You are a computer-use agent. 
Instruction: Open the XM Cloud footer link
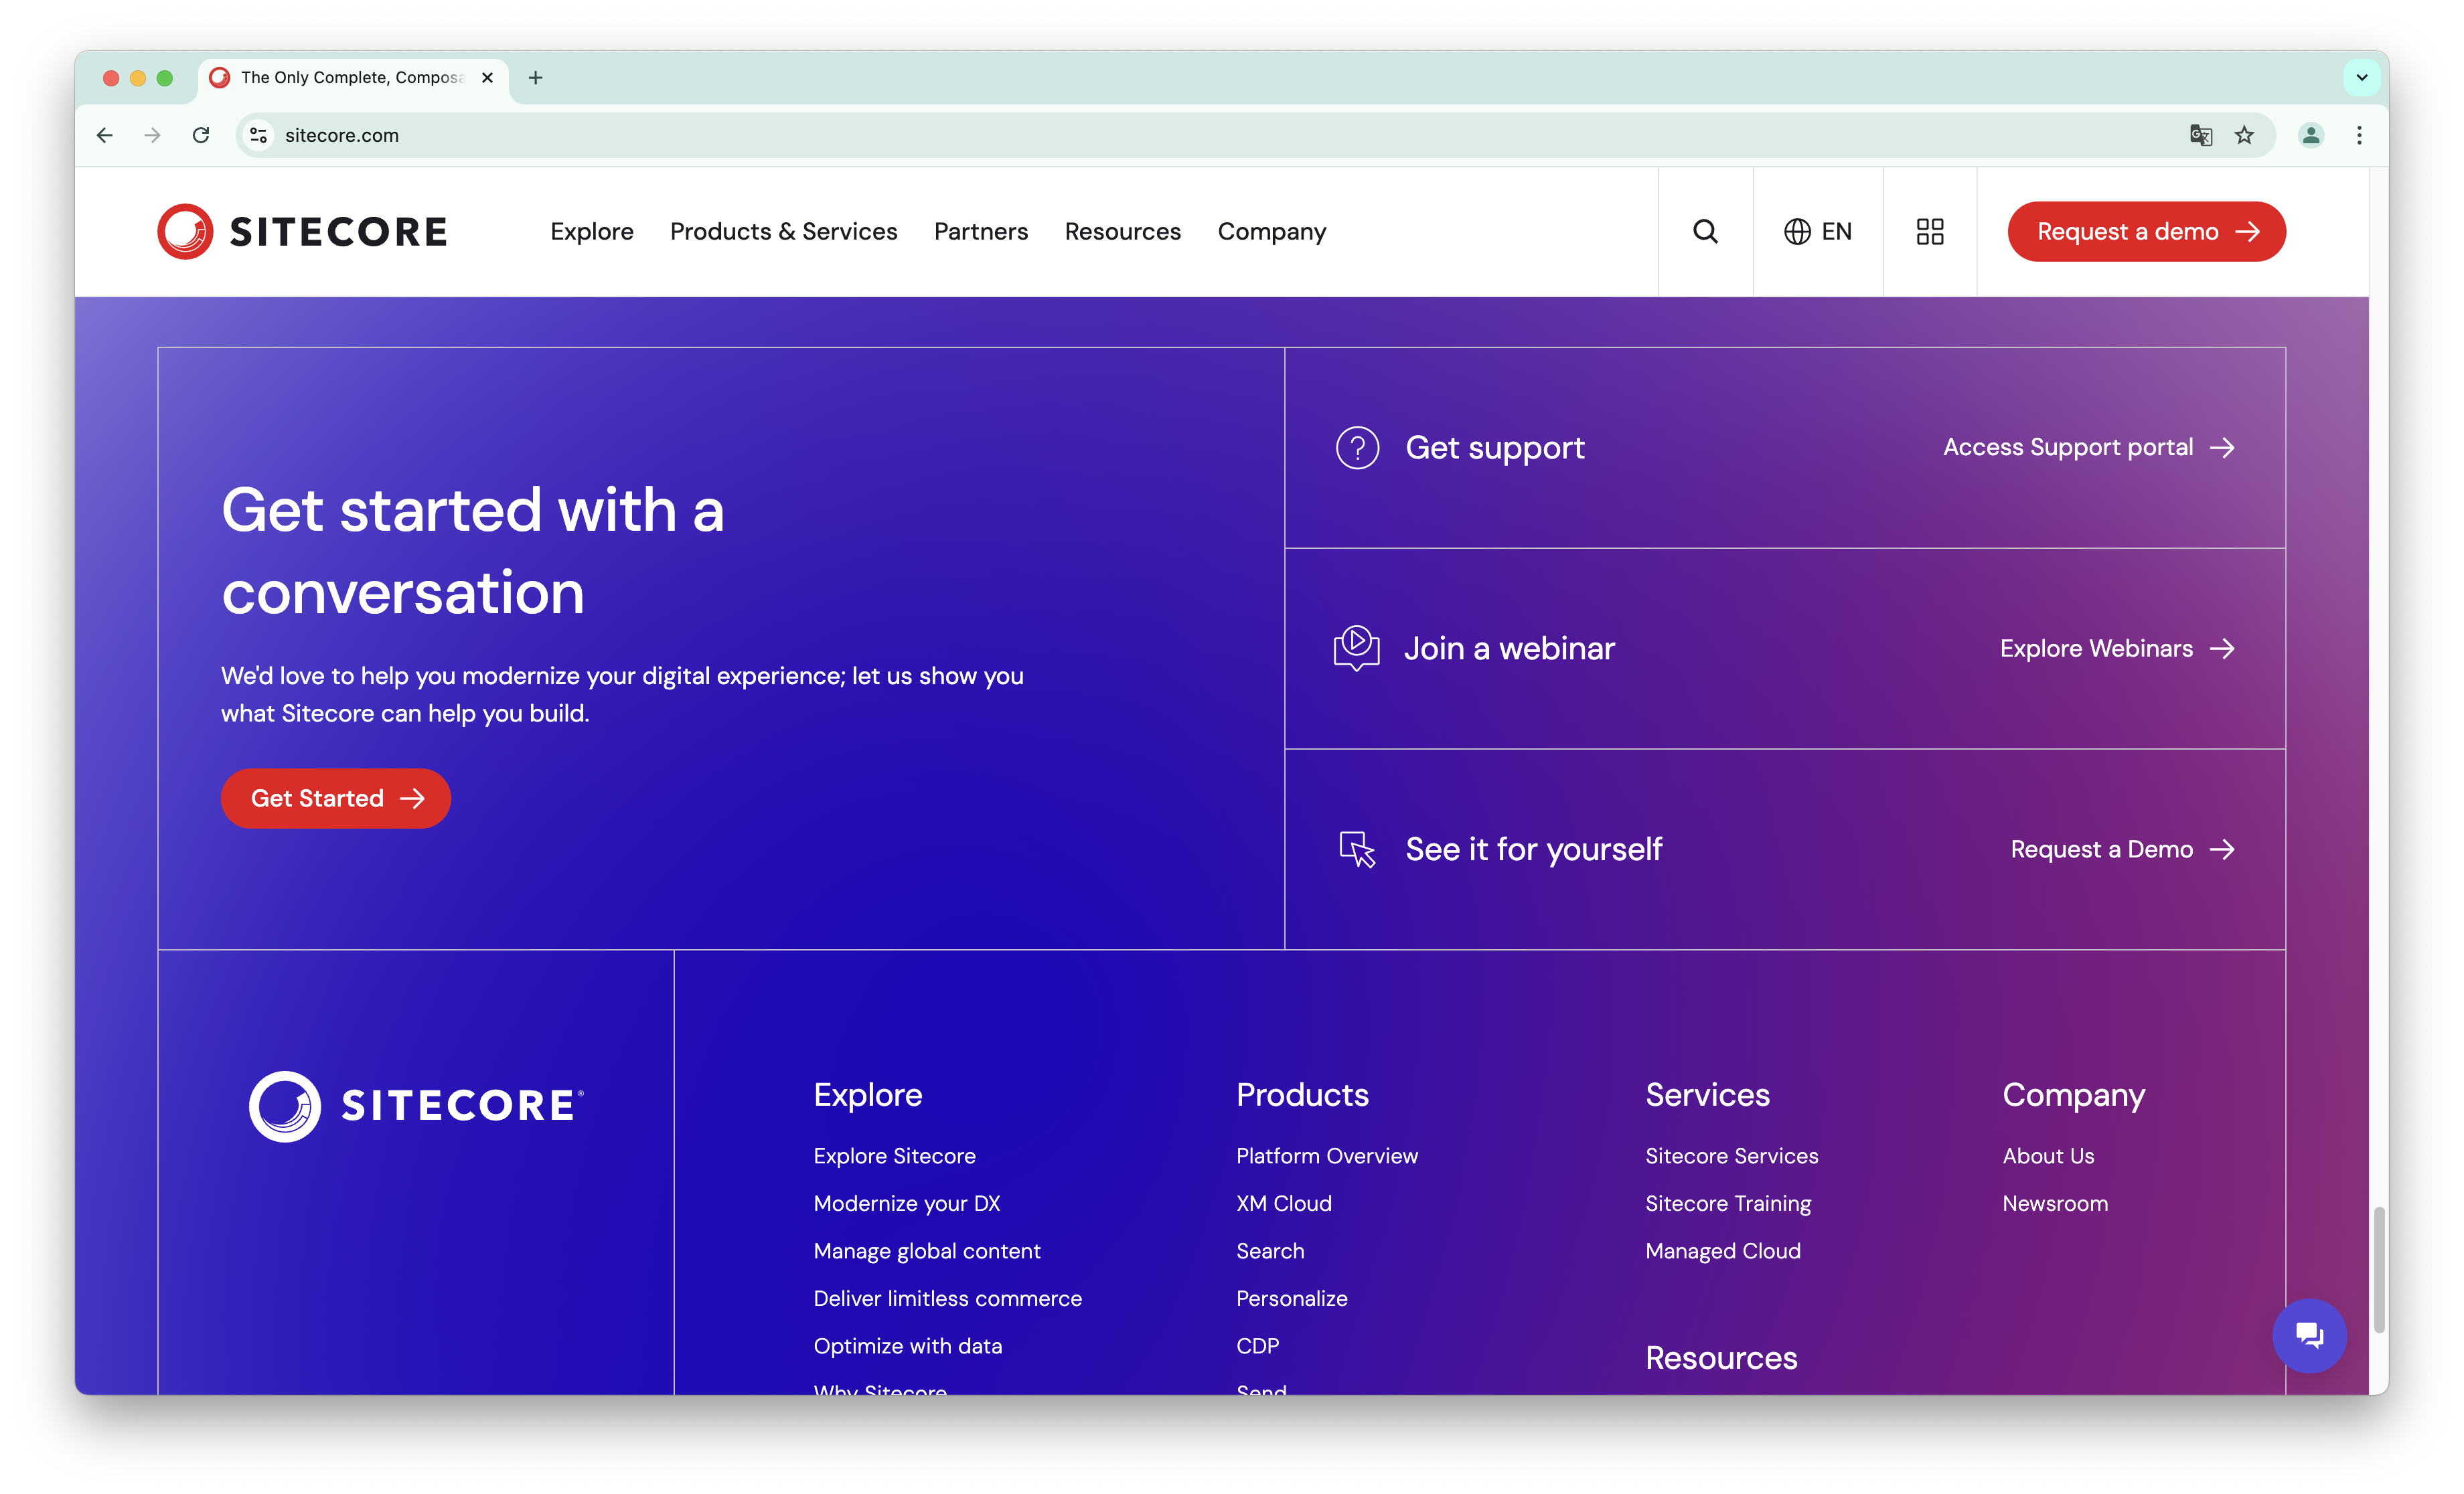click(x=1283, y=1204)
